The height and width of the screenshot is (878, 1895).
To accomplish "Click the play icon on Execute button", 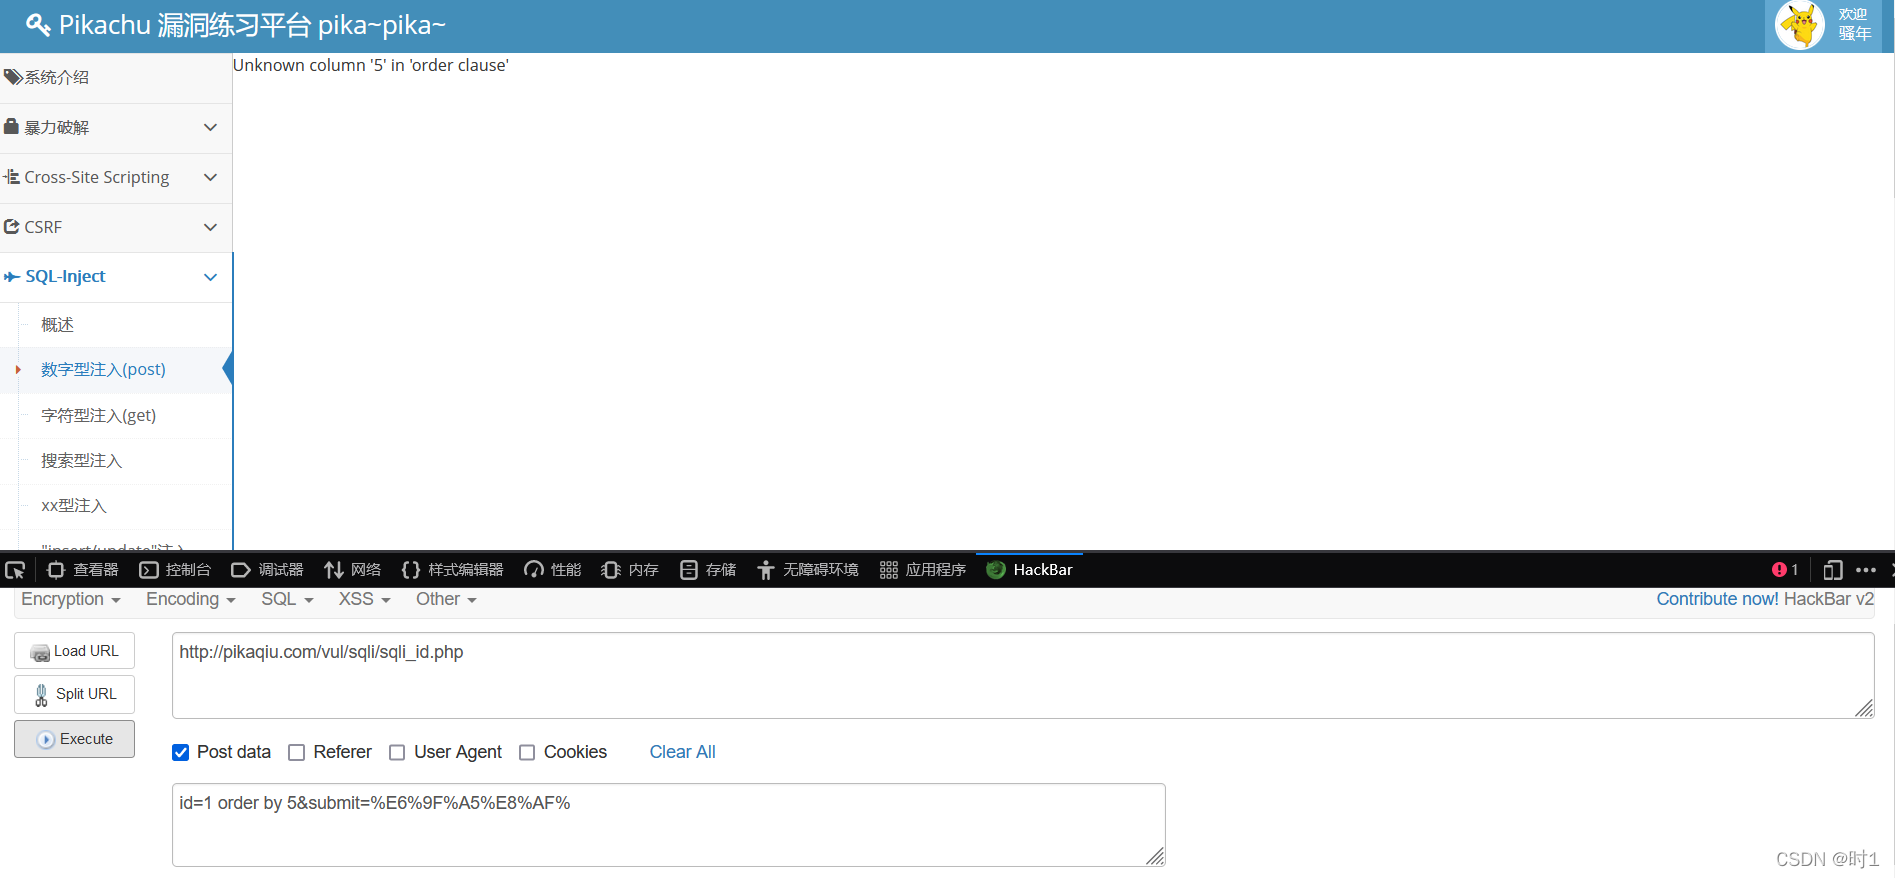I will pyautogui.click(x=46, y=740).
